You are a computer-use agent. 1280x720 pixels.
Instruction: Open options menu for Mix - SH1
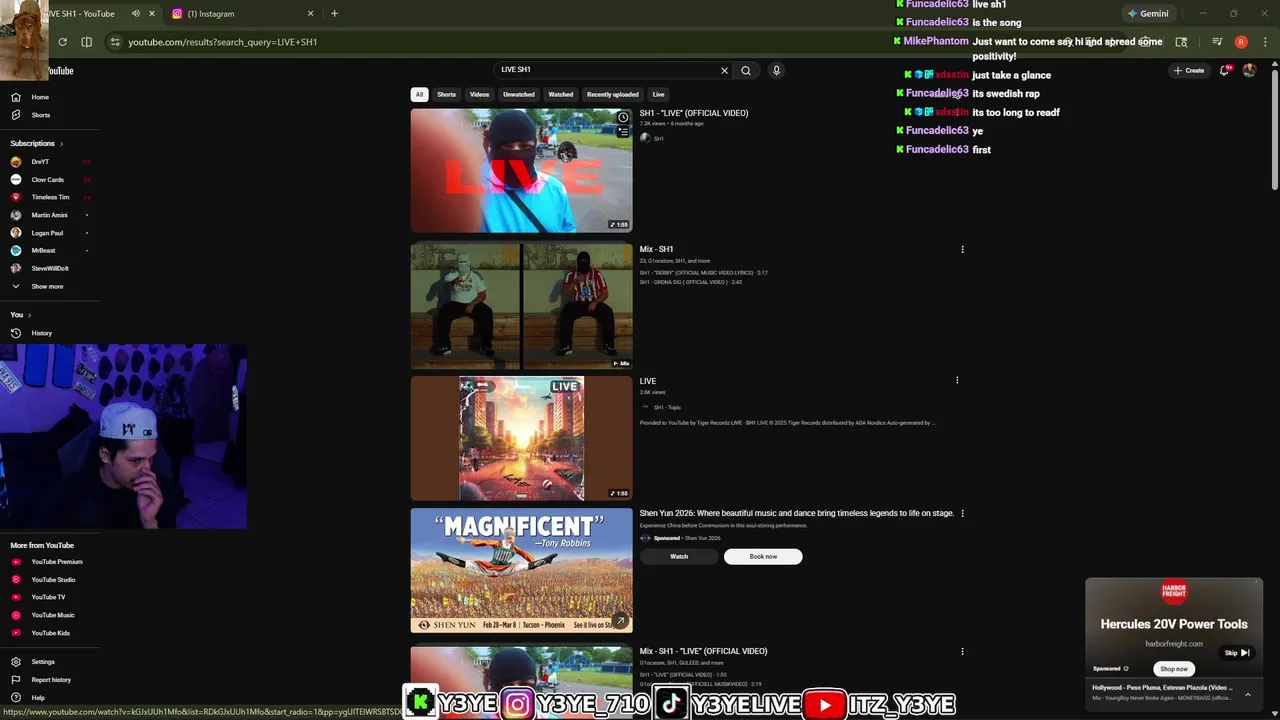coord(962,249)
